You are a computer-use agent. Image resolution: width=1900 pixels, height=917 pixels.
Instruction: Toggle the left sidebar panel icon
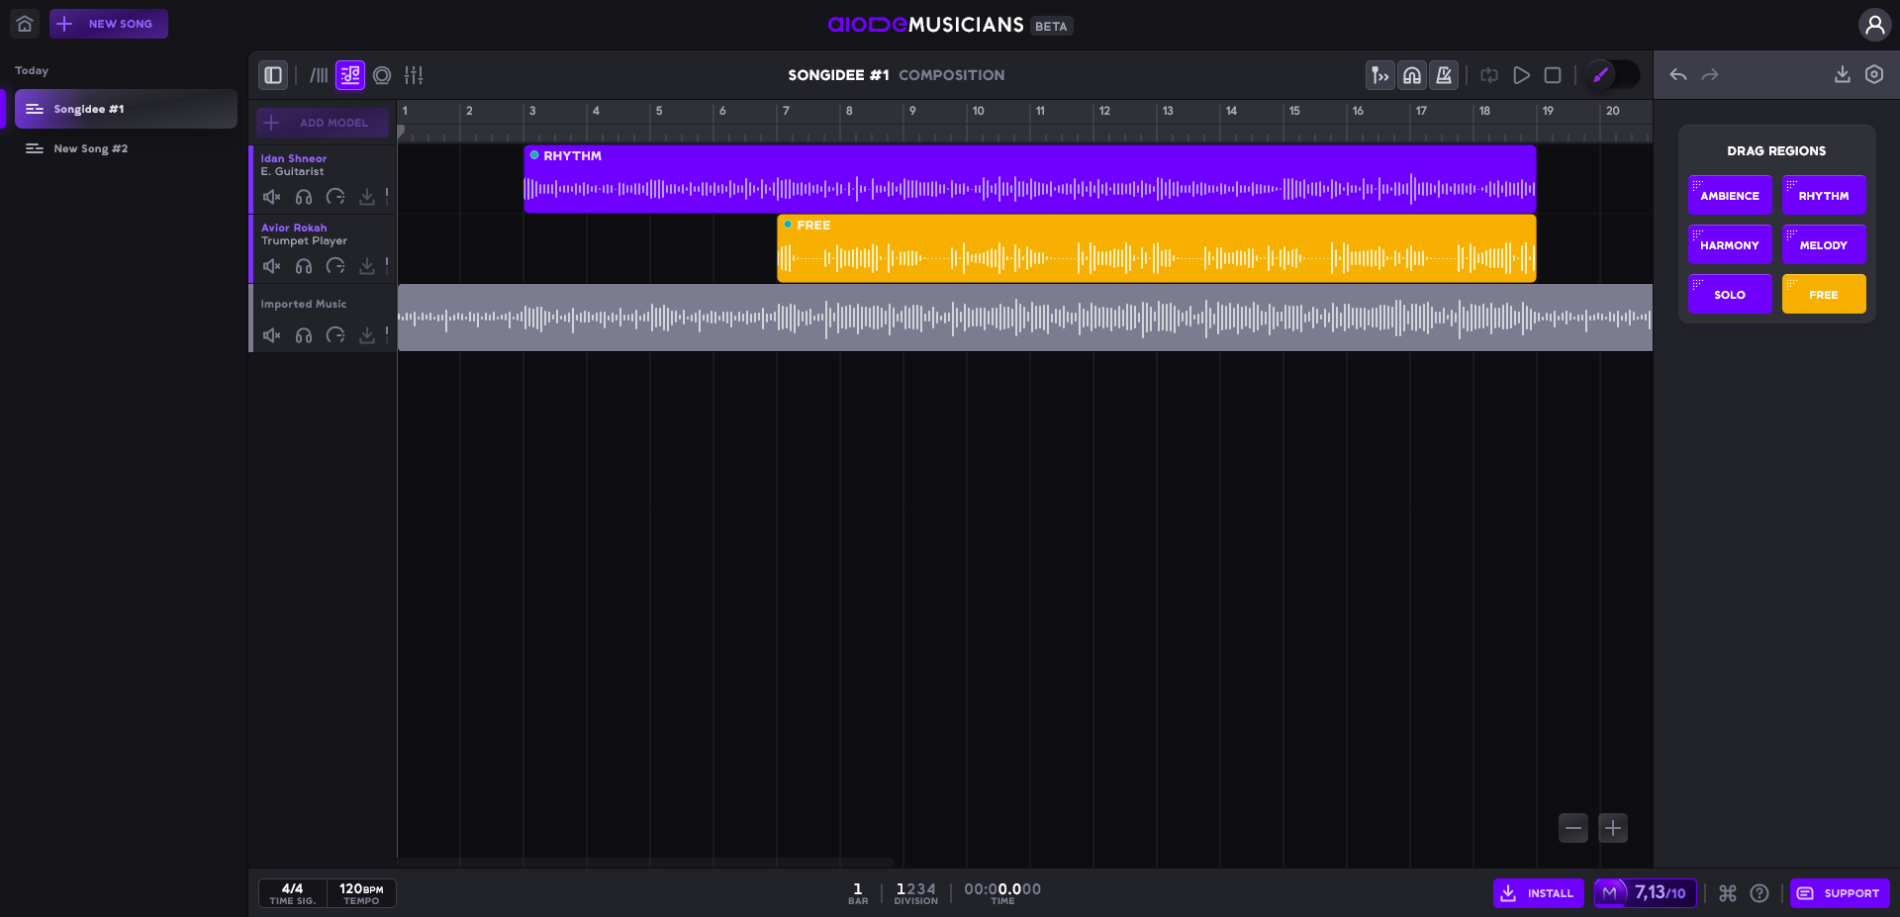273,75
